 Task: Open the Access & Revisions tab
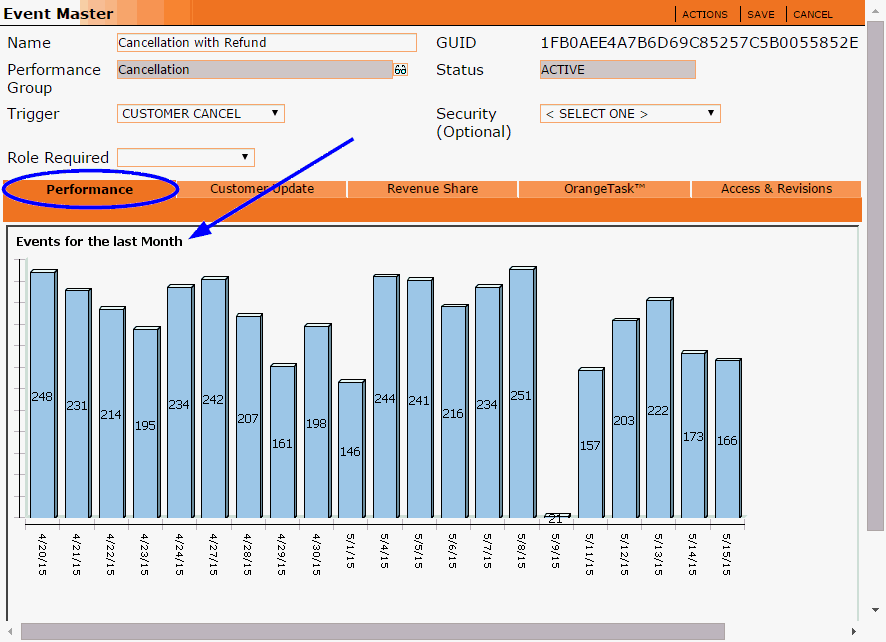pos(776,189)
